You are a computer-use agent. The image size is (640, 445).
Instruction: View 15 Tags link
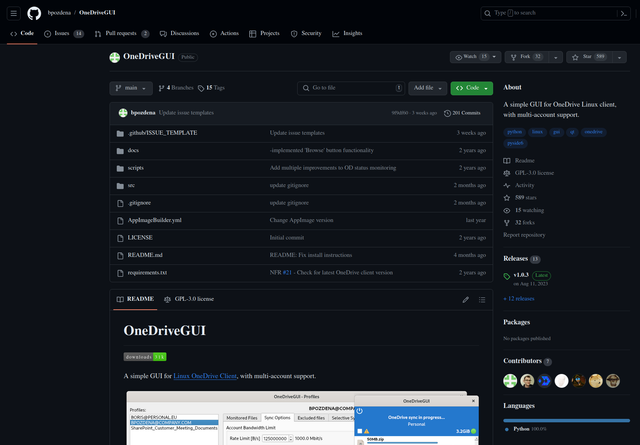click(x=211, y=88)
